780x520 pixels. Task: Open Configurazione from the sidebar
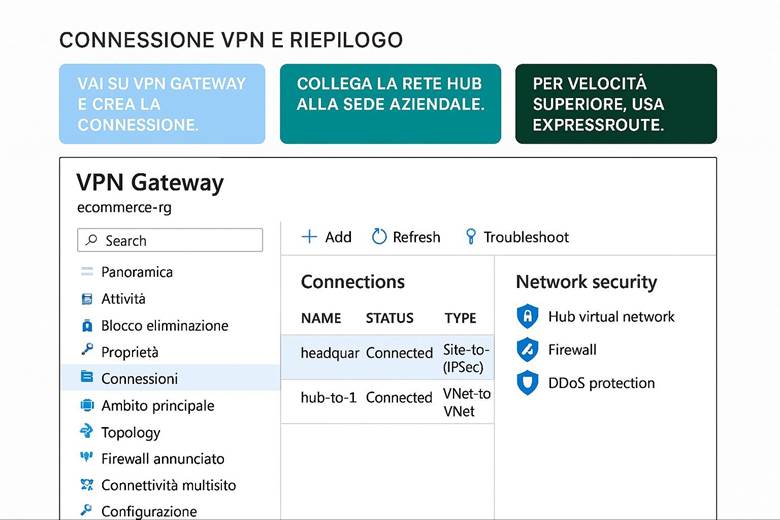coord(149,511)
